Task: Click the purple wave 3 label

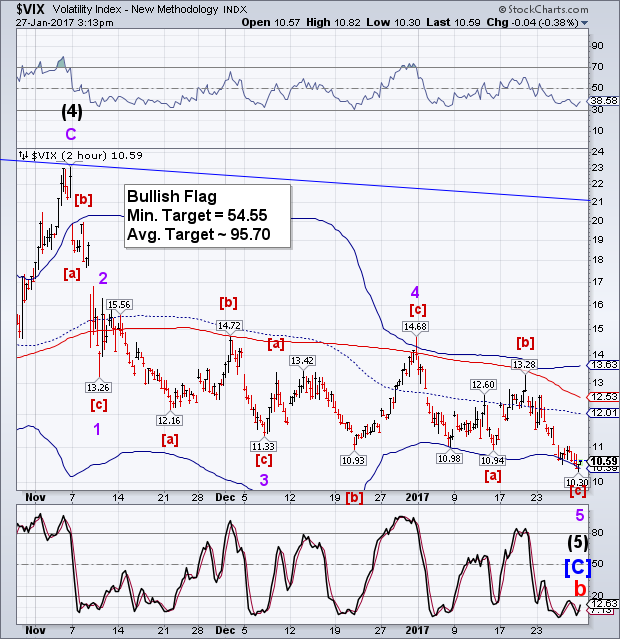Action: pyautogui.click(x=265, y=480)
